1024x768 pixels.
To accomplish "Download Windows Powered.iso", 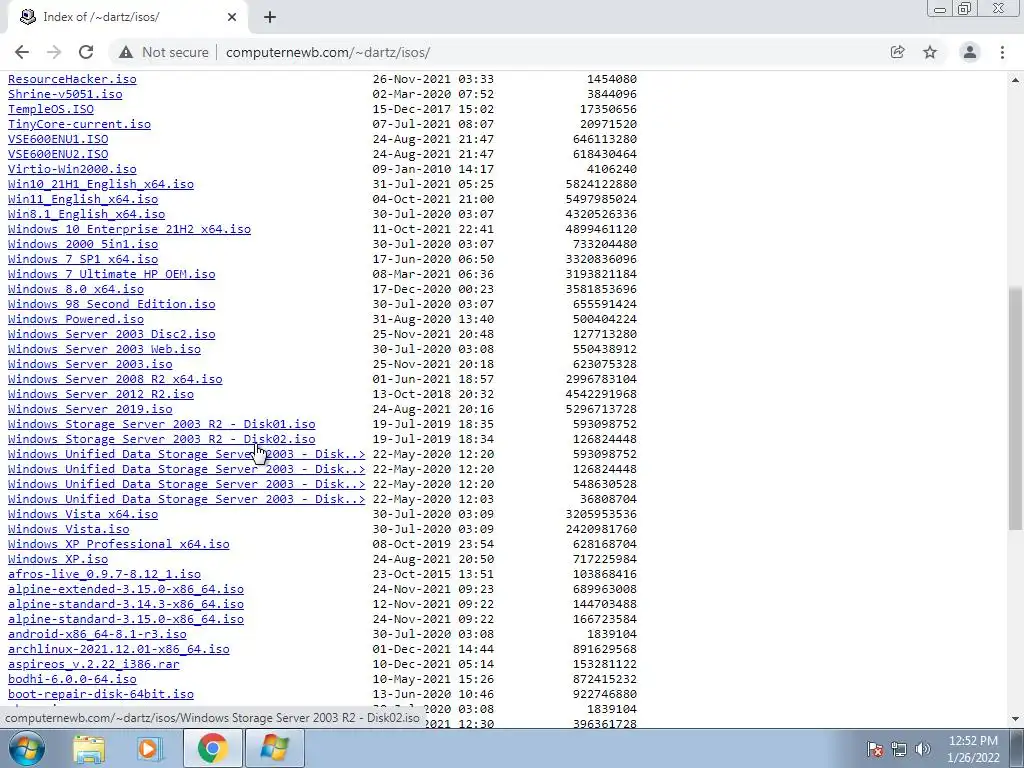I will (75, 319).
